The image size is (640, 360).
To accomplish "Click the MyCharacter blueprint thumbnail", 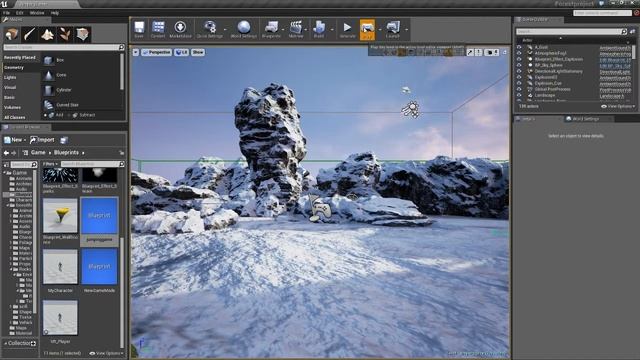I will [x=60, y=267].
